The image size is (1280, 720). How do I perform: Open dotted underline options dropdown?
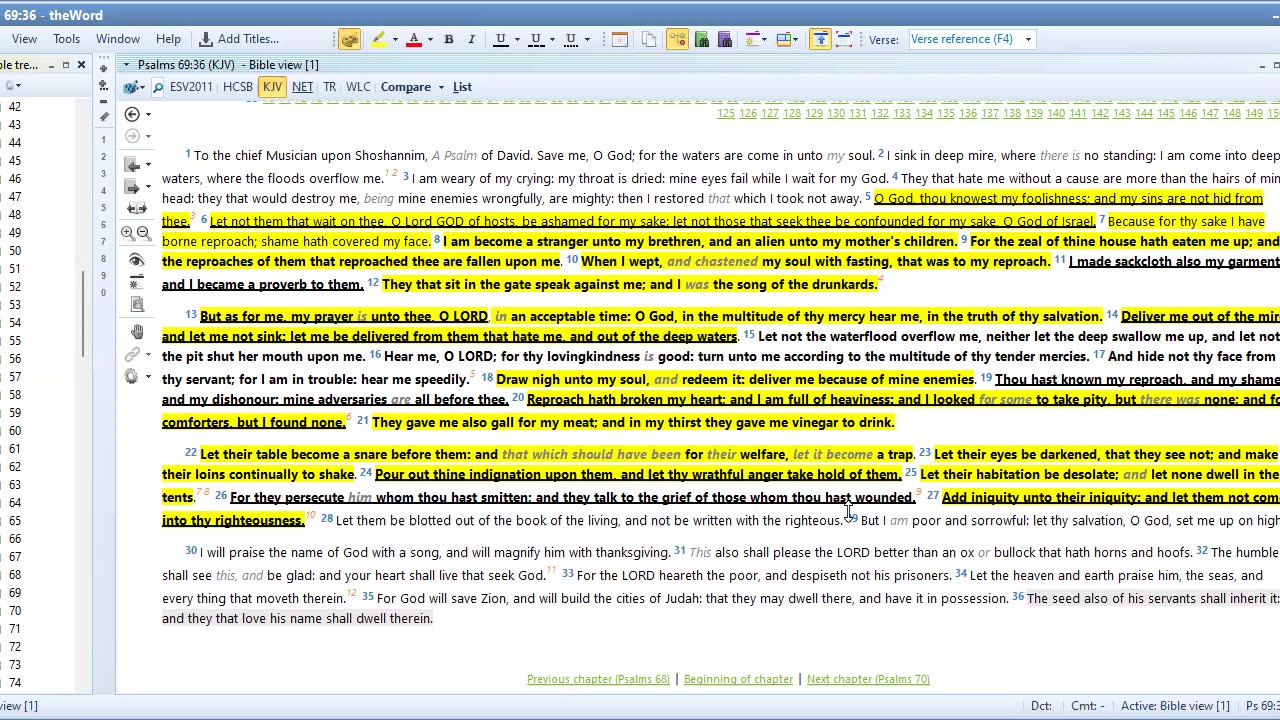point(586,39)
